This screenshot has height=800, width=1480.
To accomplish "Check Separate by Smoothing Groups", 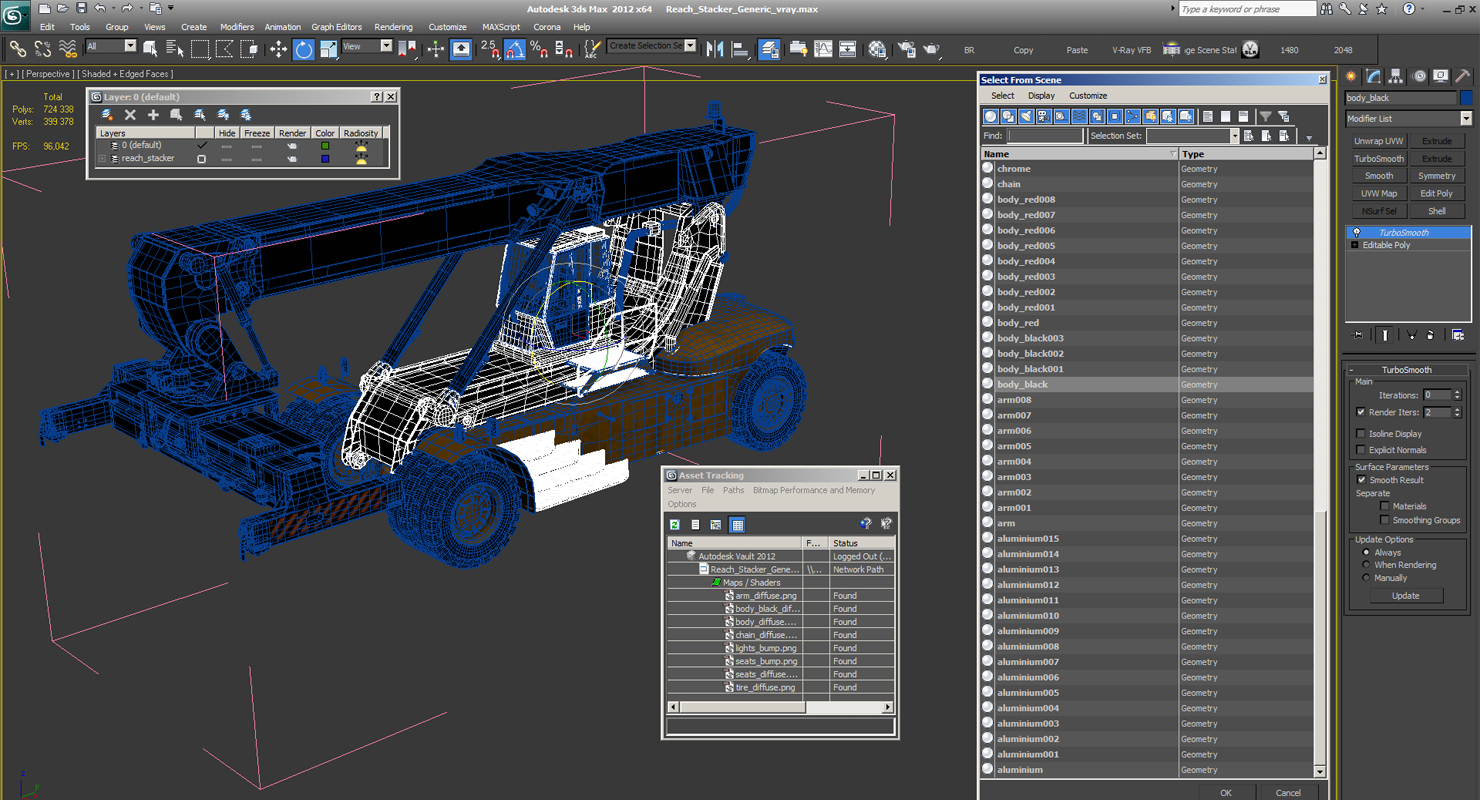I will (x=1385, y=520).
